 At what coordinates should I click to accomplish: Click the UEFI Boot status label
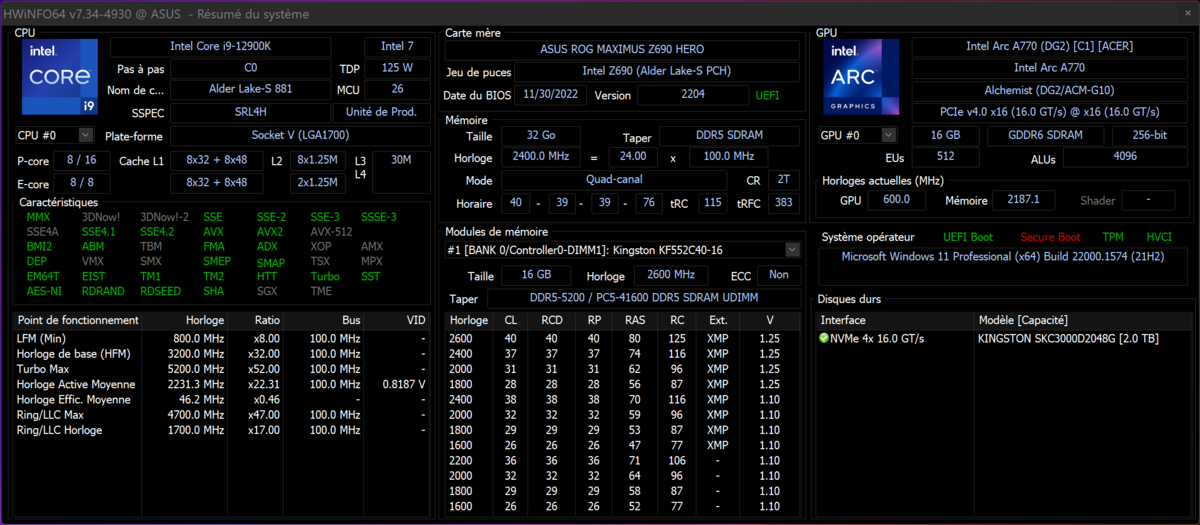pos(968,237)
